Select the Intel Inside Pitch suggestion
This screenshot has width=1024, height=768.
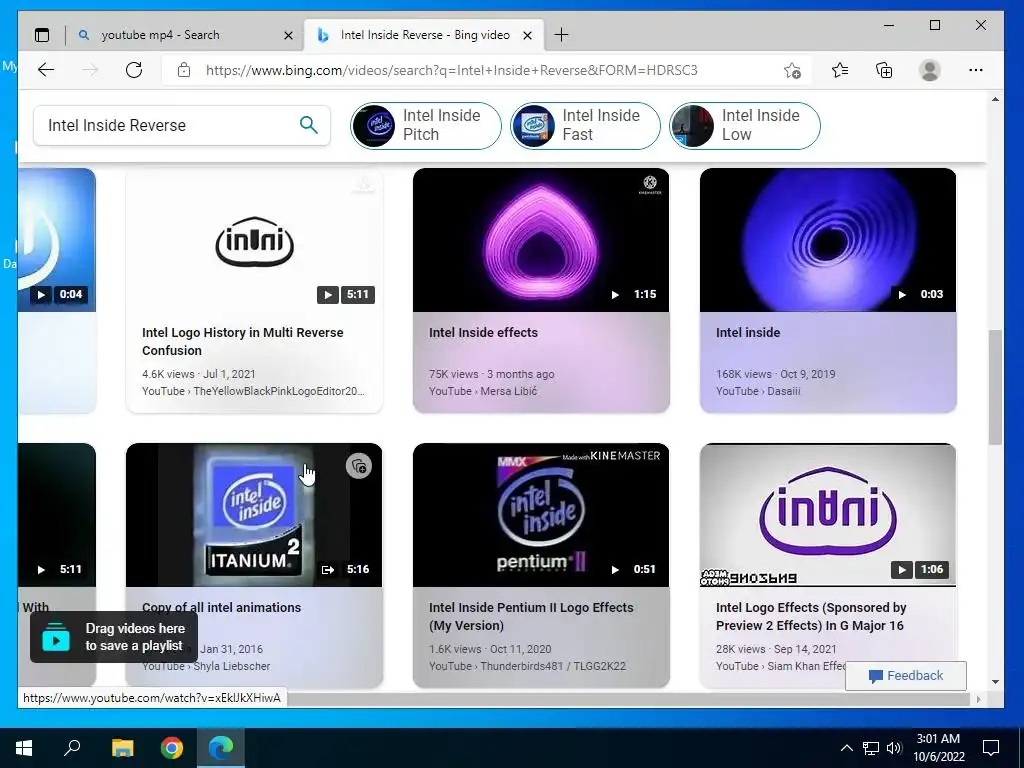(426, 125)
